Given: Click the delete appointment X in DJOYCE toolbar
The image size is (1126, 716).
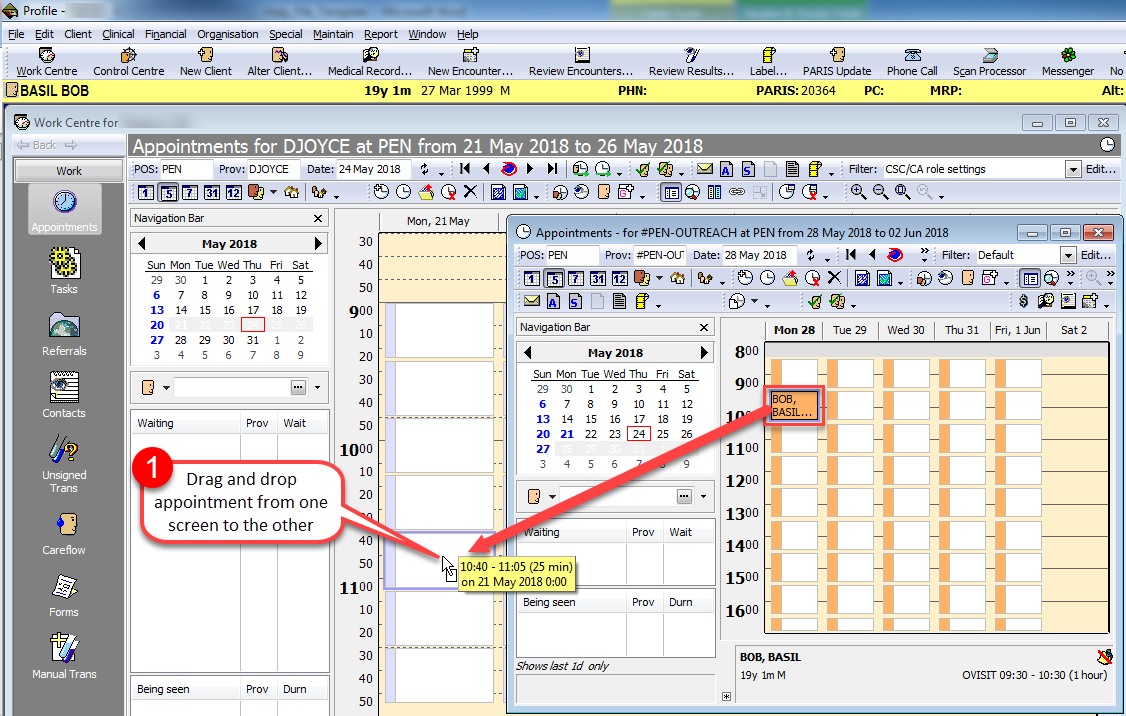Looking at the screenshot, I should point(470,192).
